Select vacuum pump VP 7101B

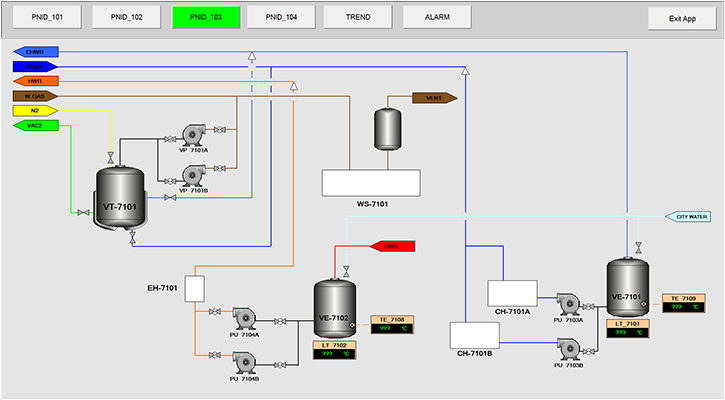(x=193, y=175)
